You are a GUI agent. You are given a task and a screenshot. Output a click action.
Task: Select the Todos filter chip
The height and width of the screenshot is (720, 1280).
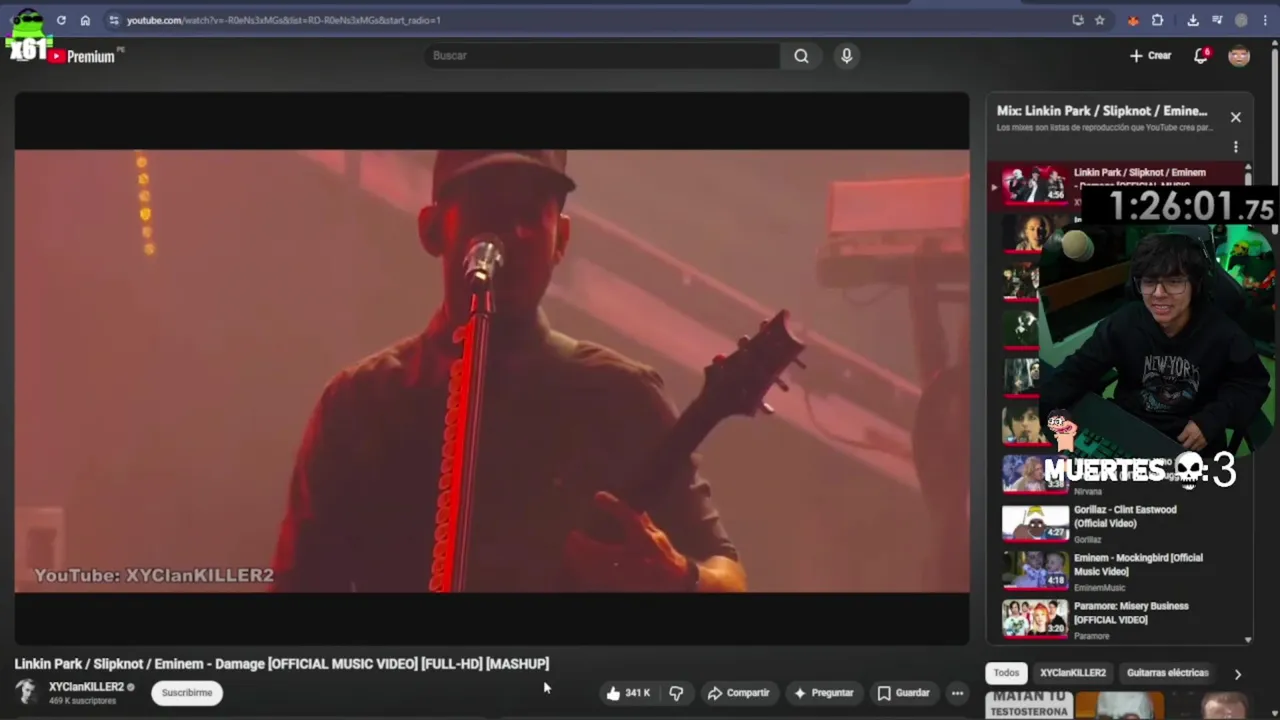pyautogui.click(x=1007, y=673)
